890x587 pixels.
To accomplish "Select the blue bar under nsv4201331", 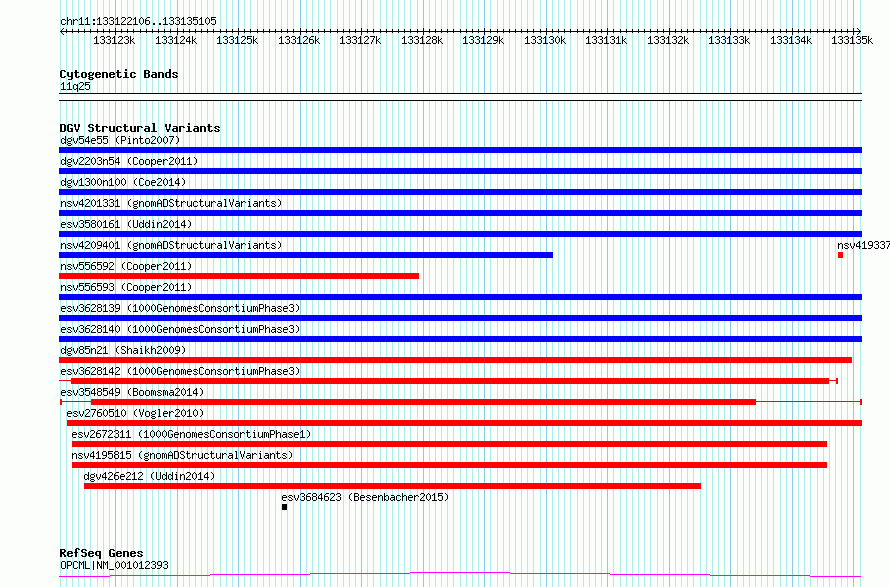I will (x=460, y=213).
